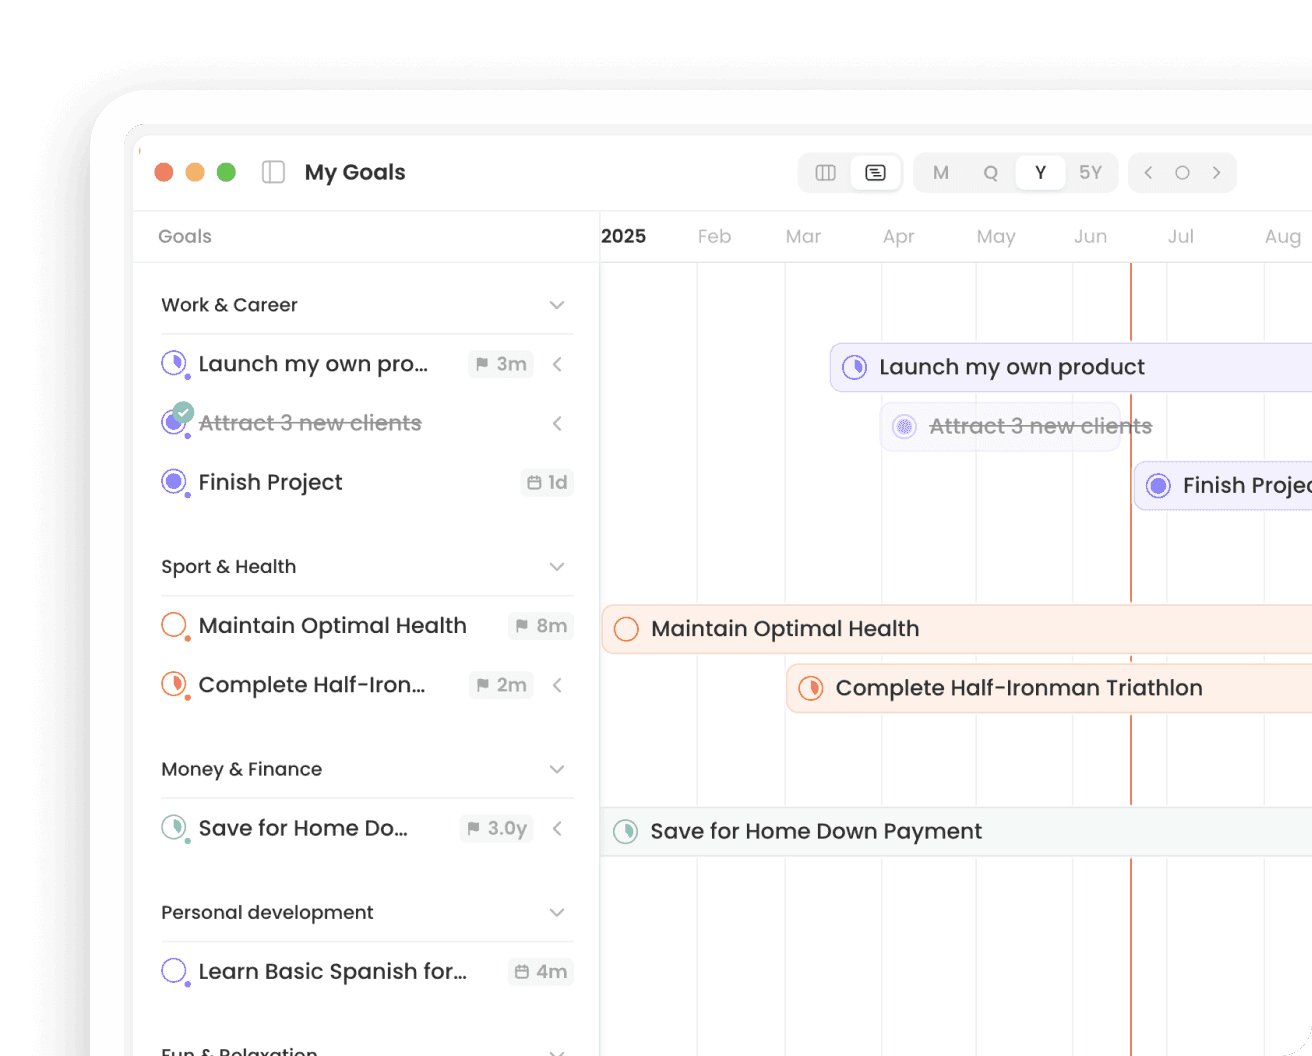Viewport: 1312px width, 1056px height.
Task: Click the Mar month header
Action: tap(803, 236)
